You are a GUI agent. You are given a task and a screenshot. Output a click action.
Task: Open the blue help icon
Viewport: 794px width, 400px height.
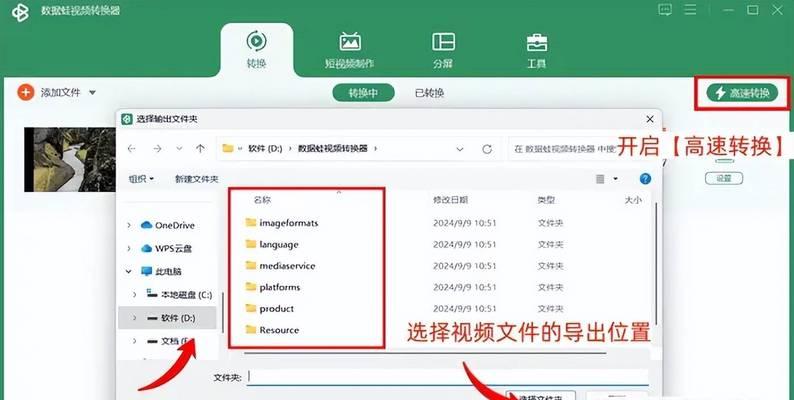pos(645,178)
